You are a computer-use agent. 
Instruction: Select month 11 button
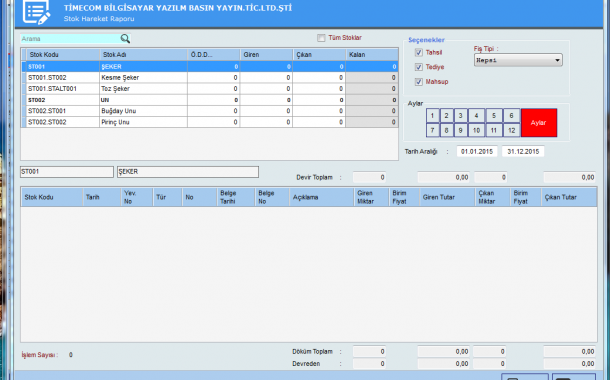pos(494,130)
